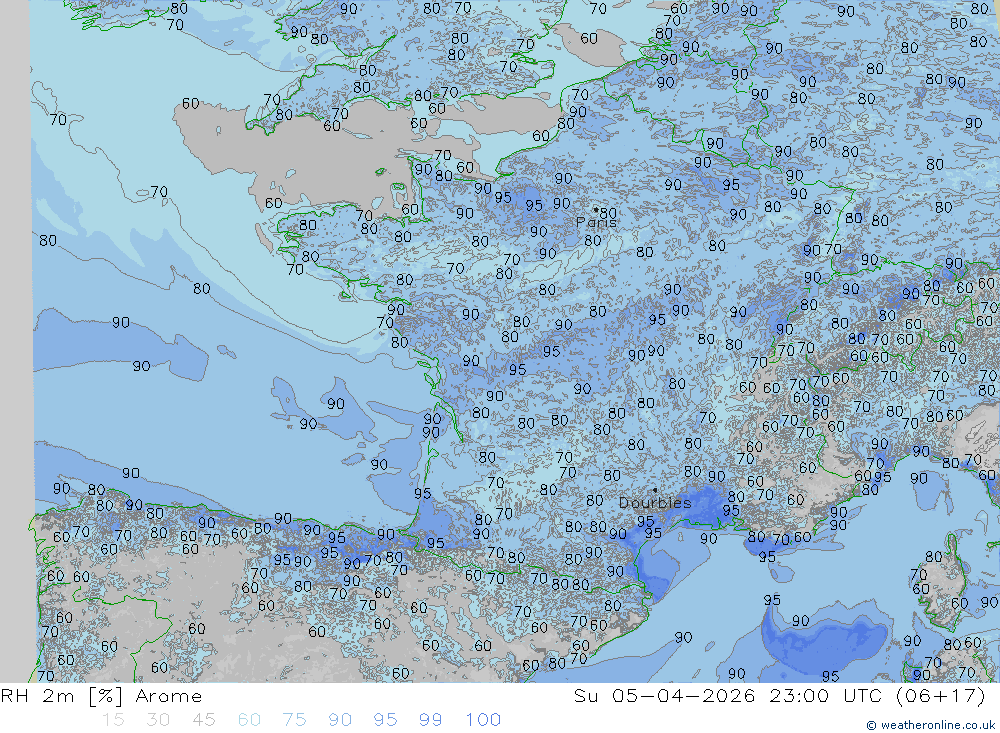The width and height of the screenshot is (1000, 733).
Task: Click legend value 30
Action: tap(158, 720)
